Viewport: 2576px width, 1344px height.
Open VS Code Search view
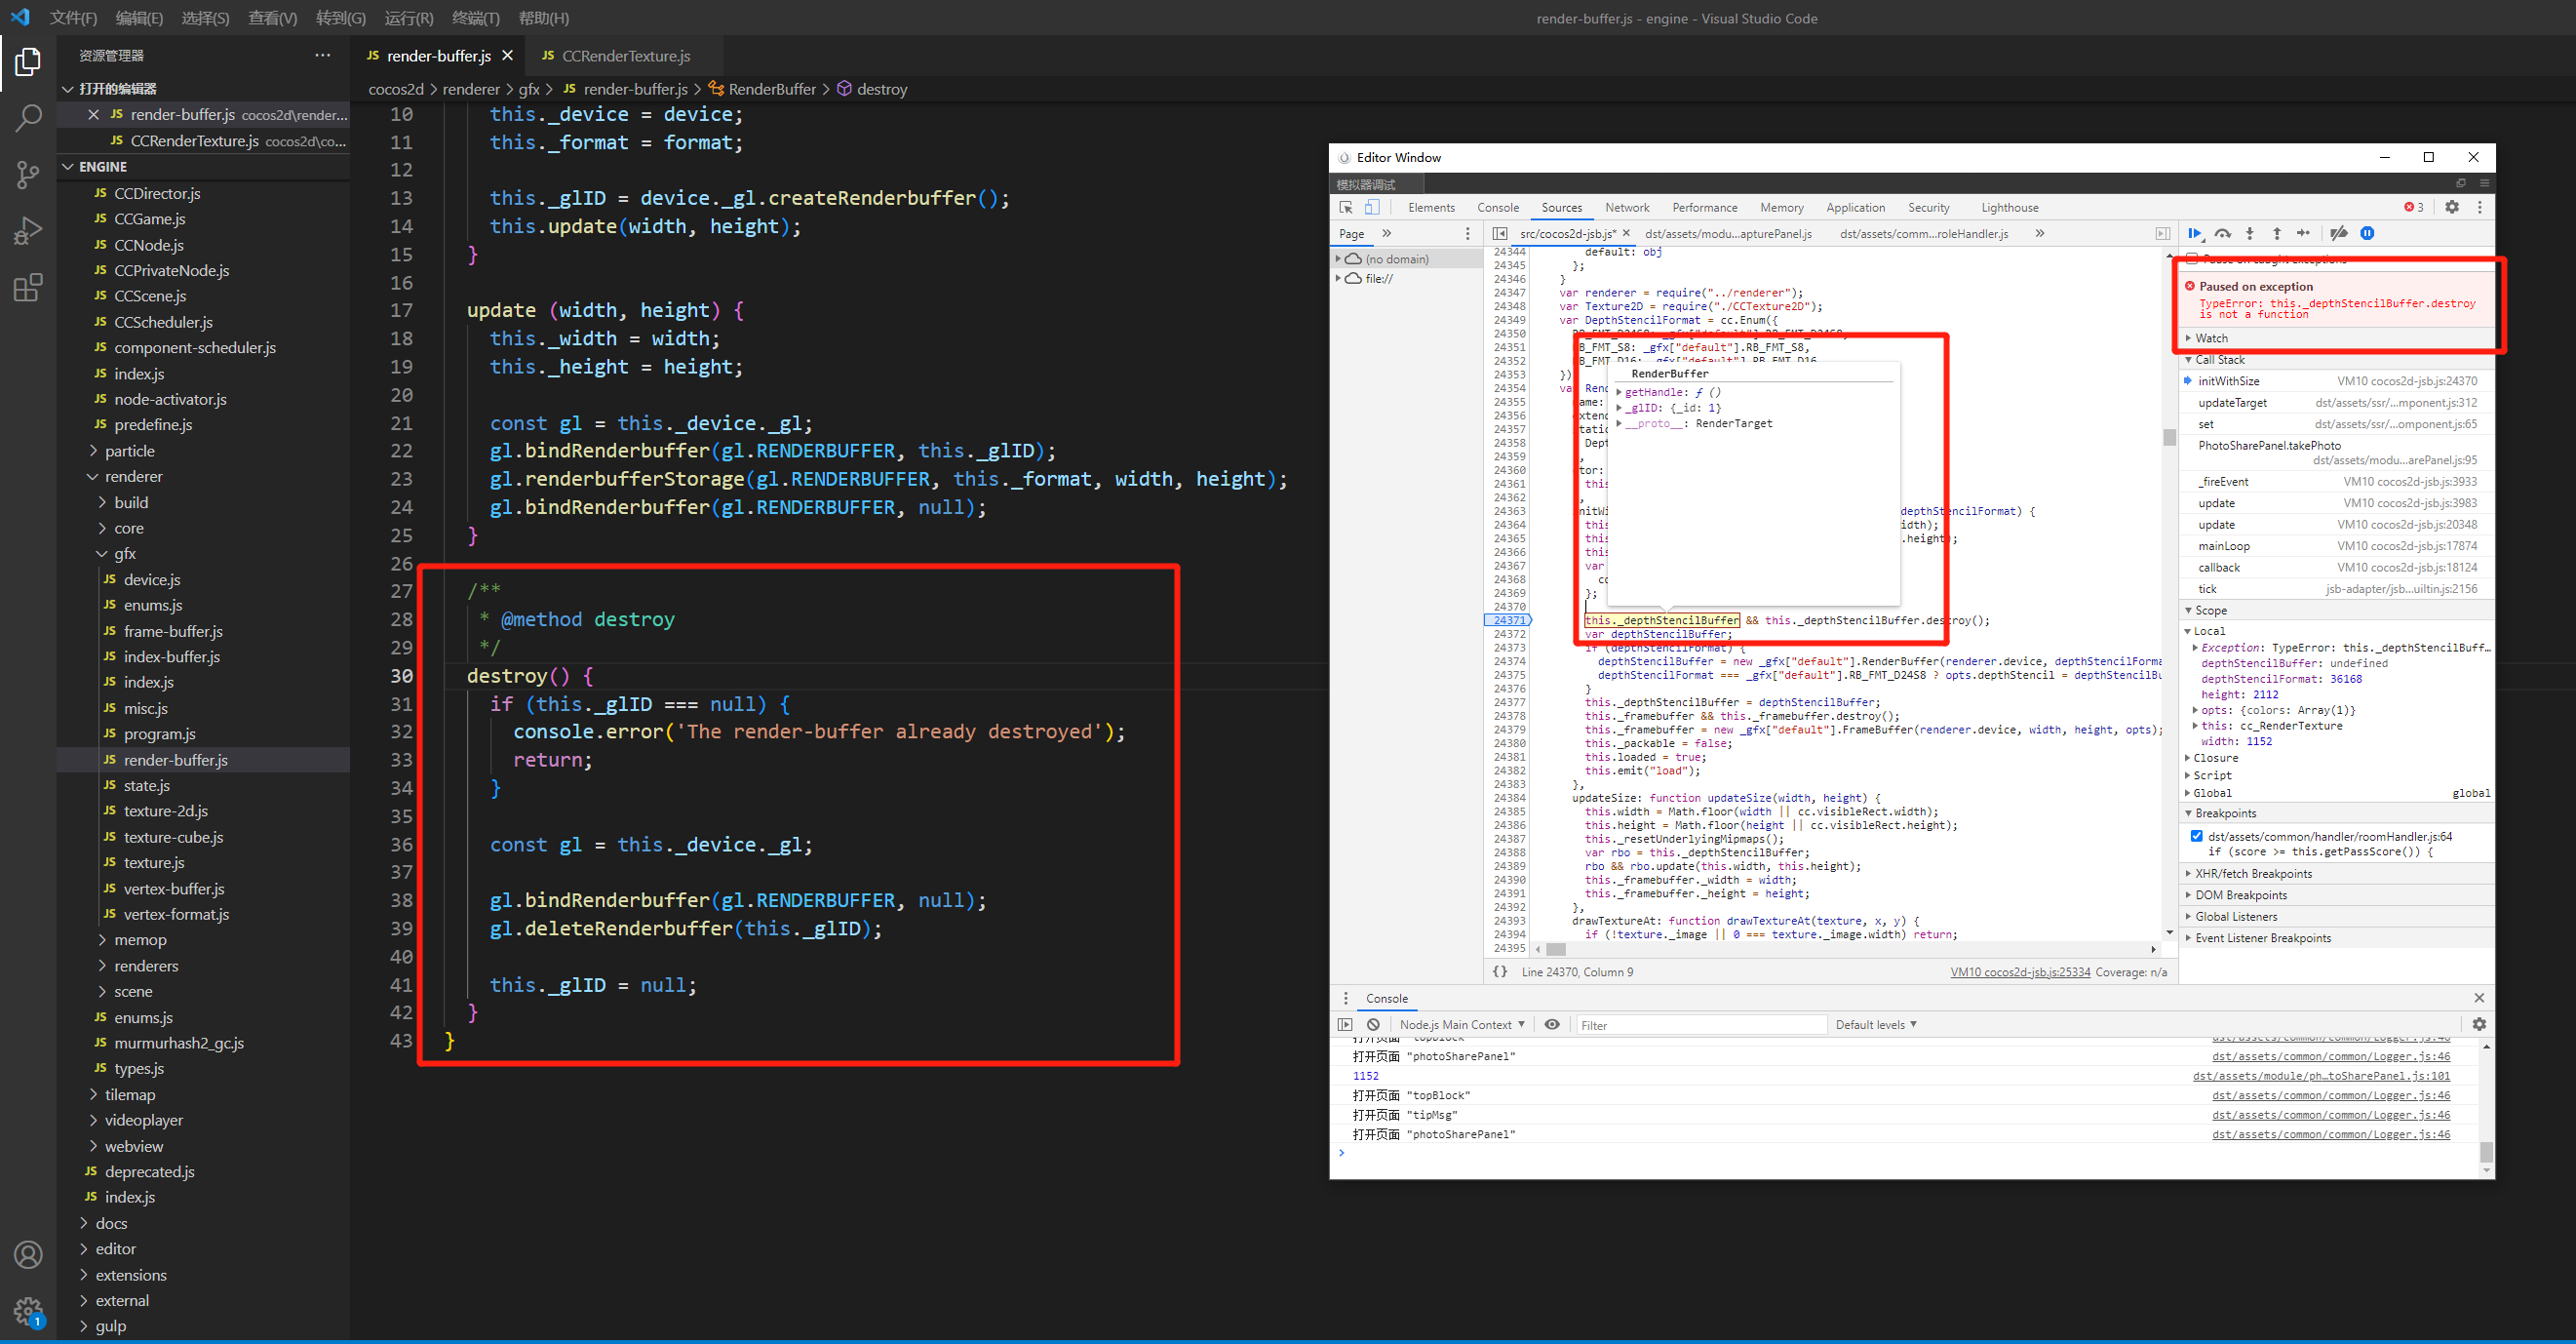pos(28,118)
